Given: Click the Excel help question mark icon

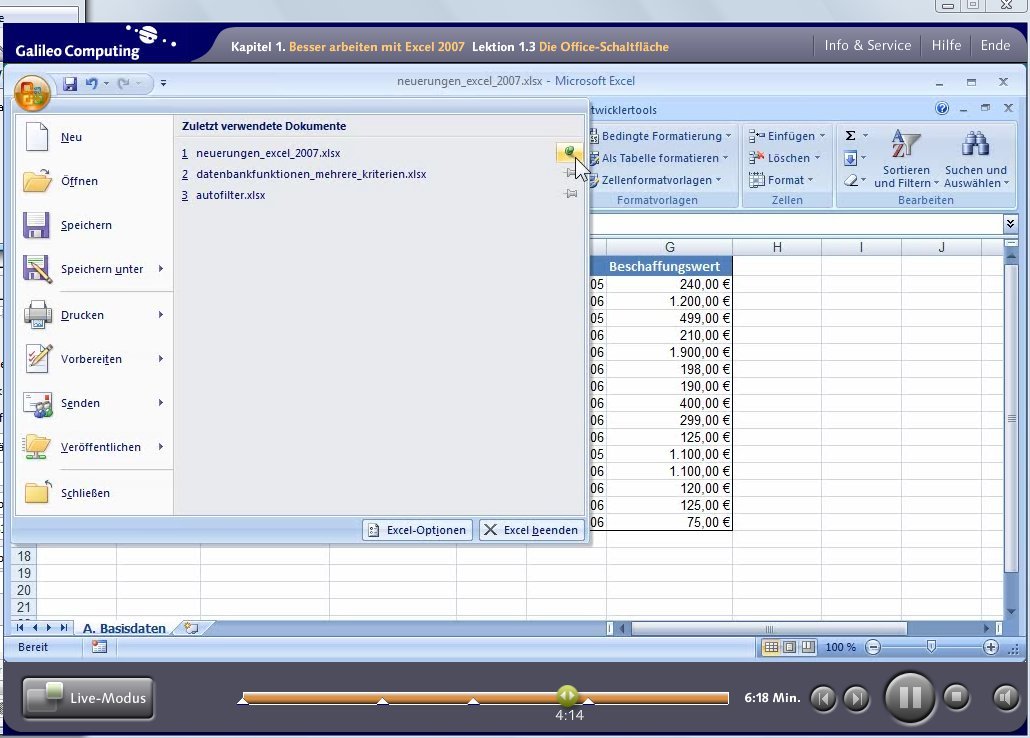Looking at the screenshot, I should [942, 108].
